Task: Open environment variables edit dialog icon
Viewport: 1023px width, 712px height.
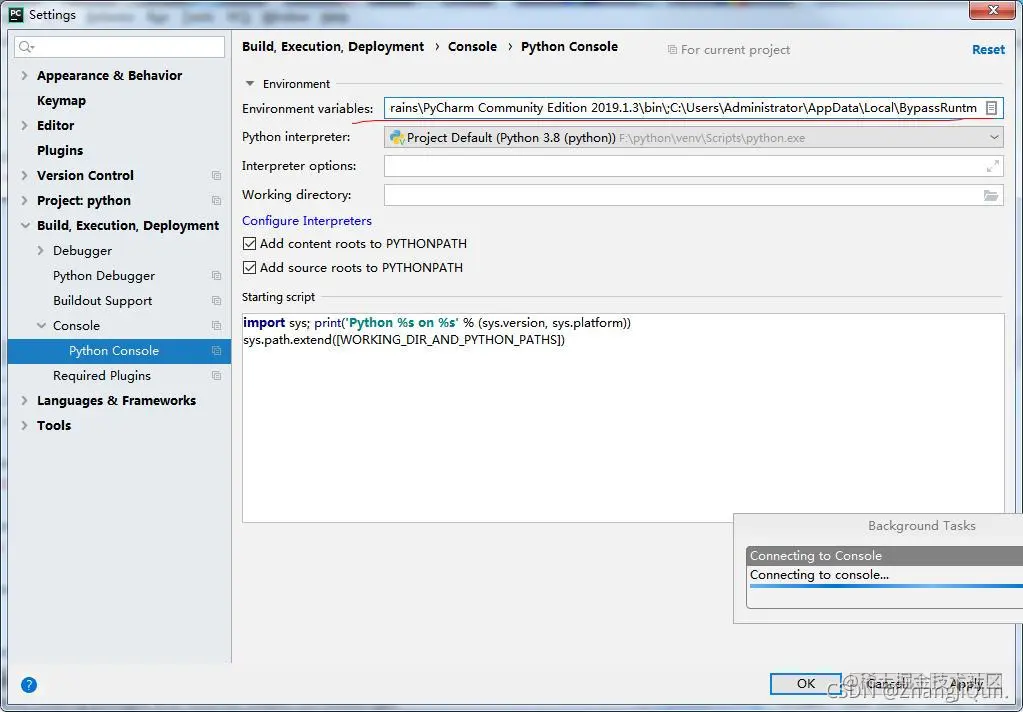Action: (991, 108)
